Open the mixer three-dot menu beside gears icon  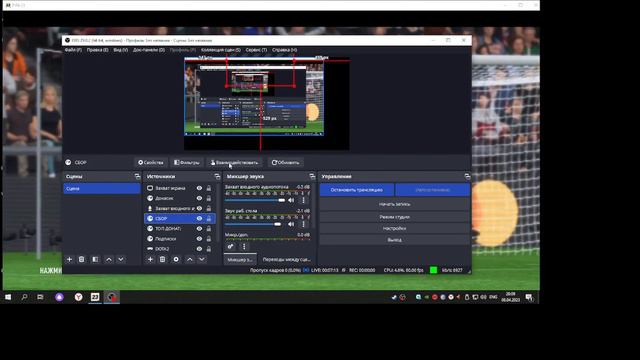(x=244, y=247)
